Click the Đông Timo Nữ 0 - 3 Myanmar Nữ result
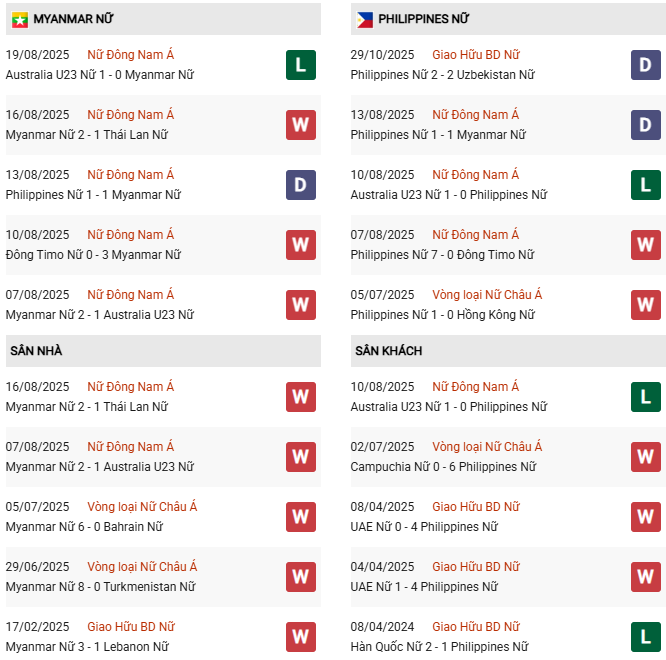The width and height of the screenshot is (666, 660). point(93,255)
